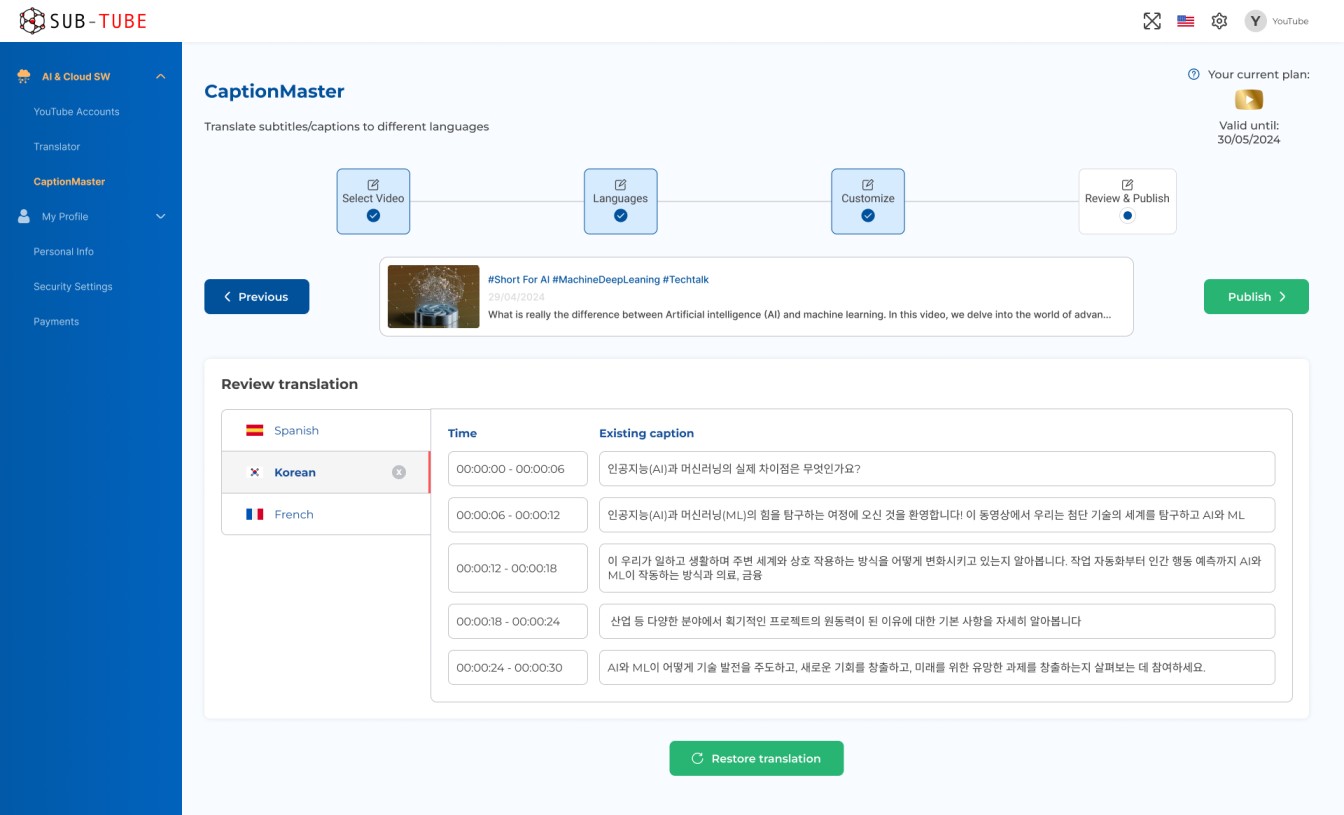Expand the My Profile section chevron
Screen dimensions: 1344x815
160,216
